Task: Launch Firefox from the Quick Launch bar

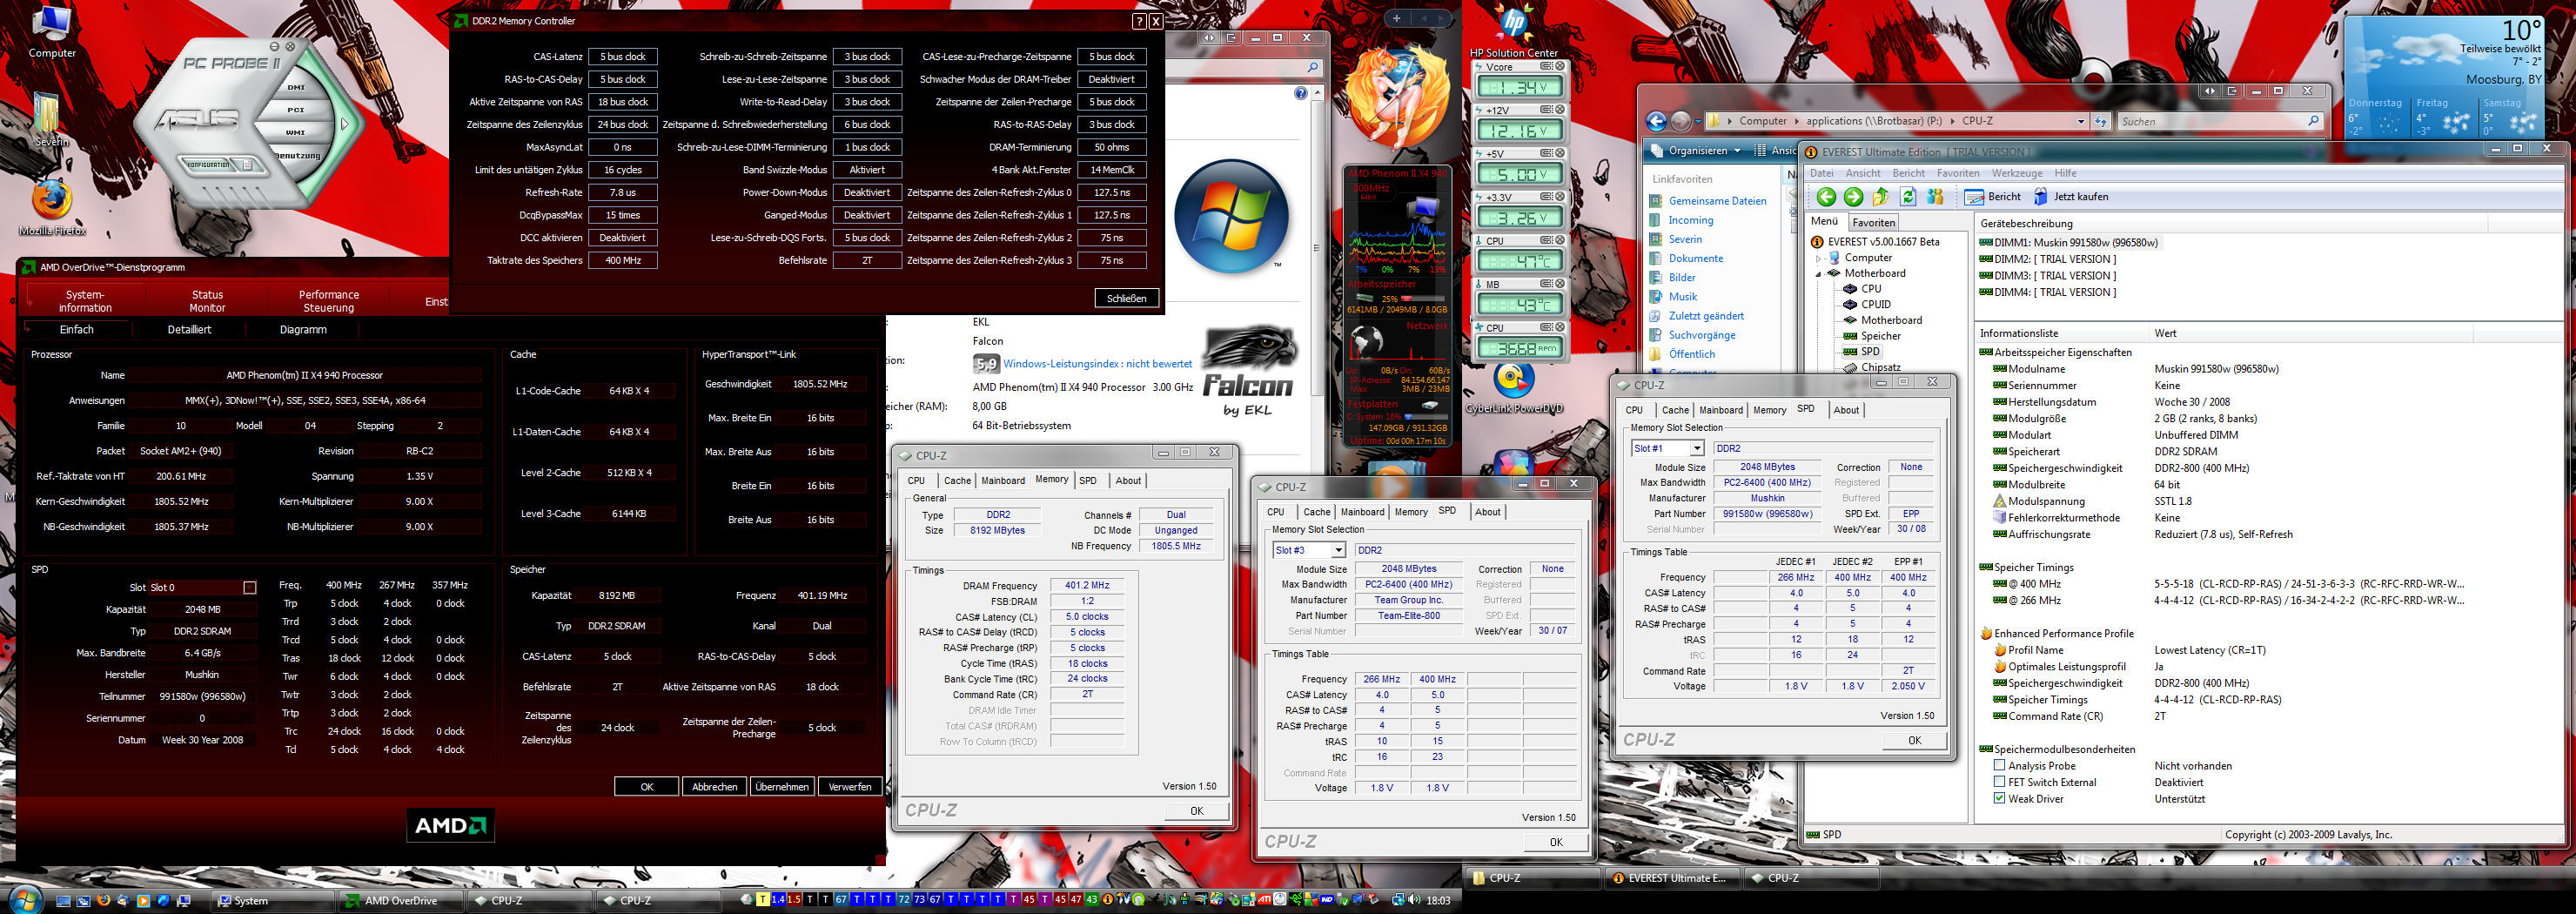Action: (103, 900)
